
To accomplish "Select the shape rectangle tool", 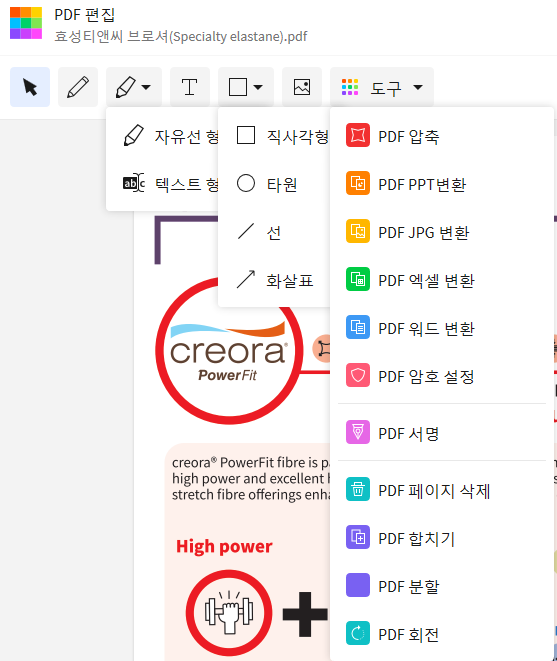I will tap(238, 87).
